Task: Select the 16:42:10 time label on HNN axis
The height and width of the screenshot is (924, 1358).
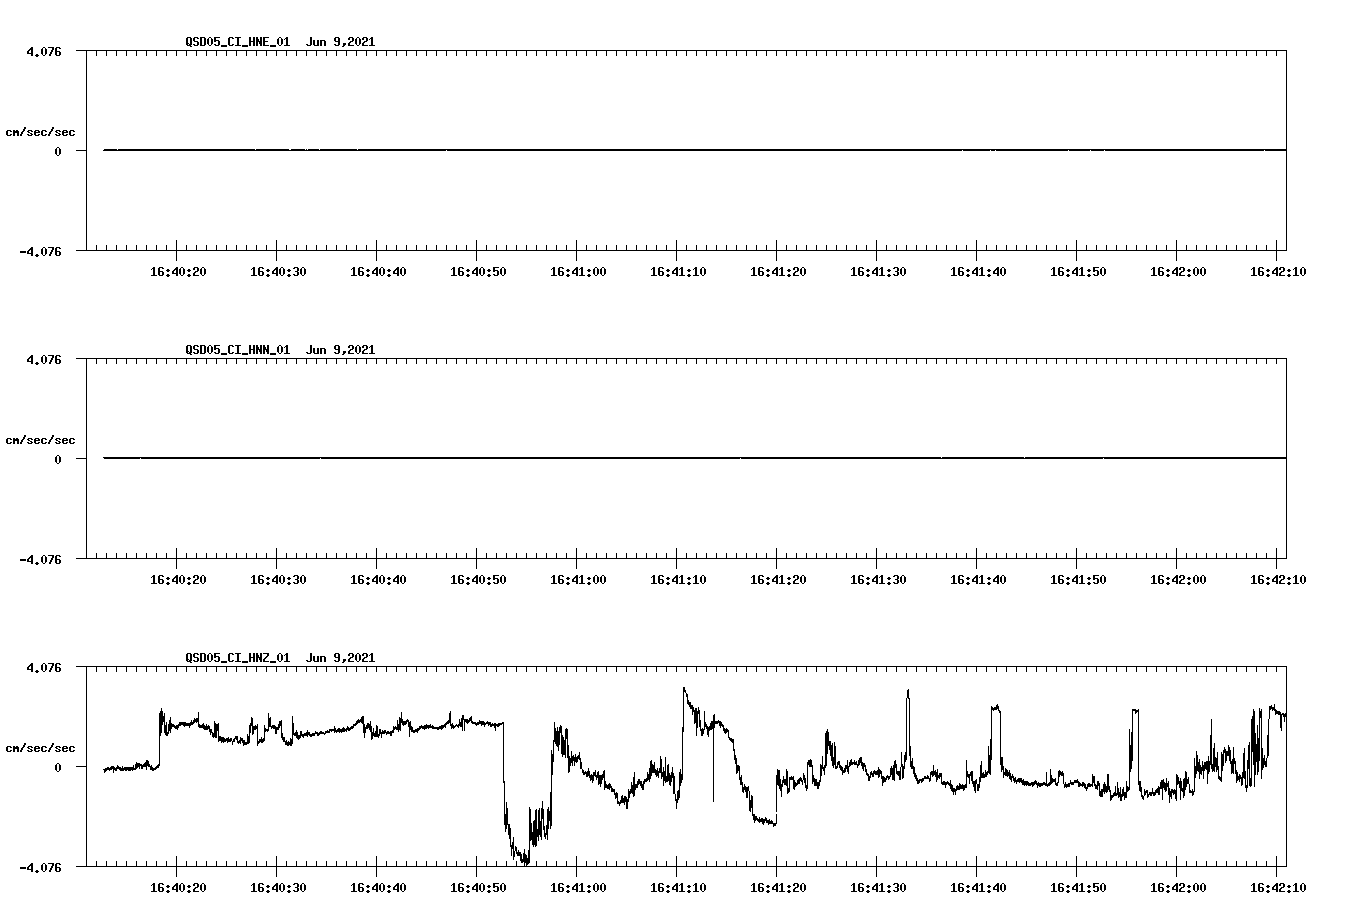Action: click(1278, 580)
